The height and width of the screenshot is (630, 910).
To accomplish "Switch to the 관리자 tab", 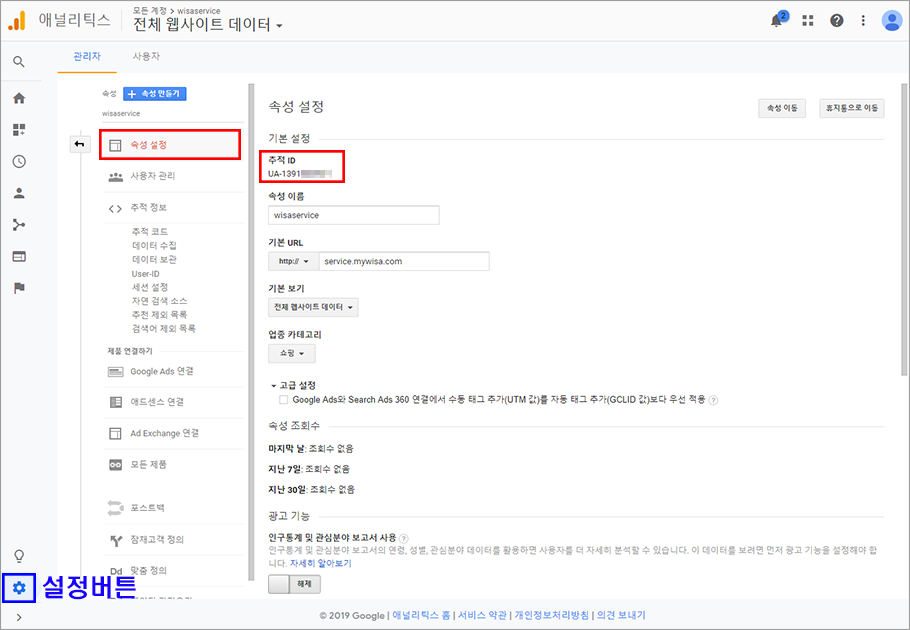I will click(87, 56).
